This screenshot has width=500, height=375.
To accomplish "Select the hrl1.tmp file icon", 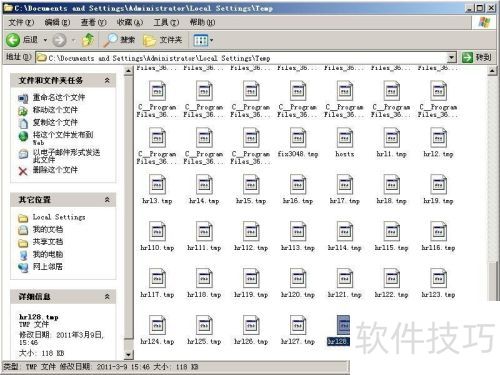I will [x=392, y=138].
